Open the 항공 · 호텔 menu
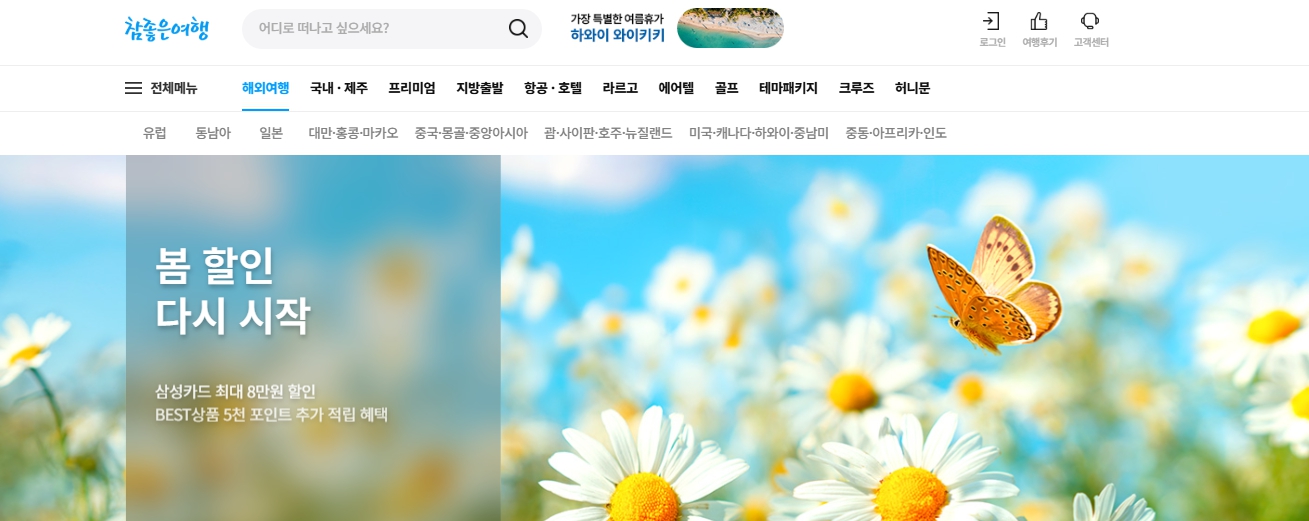Image resolution: width=1309 pixels, height=521 pixels. [x=553, y=88]
